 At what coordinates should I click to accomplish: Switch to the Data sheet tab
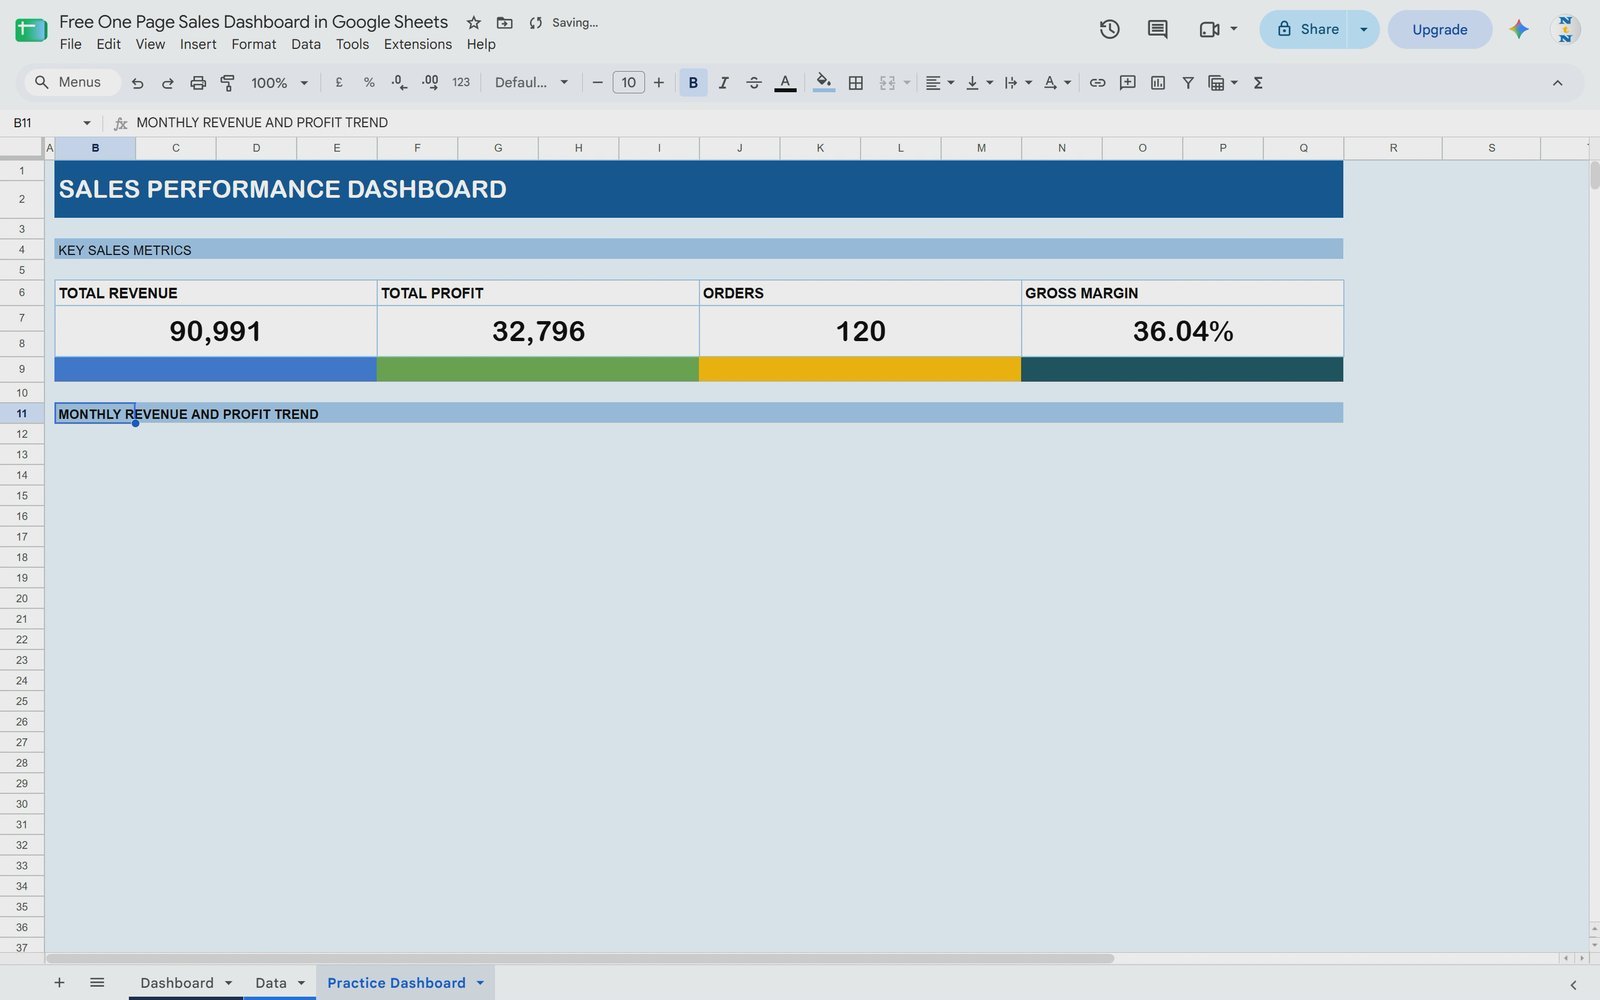[x=271, y=983]
